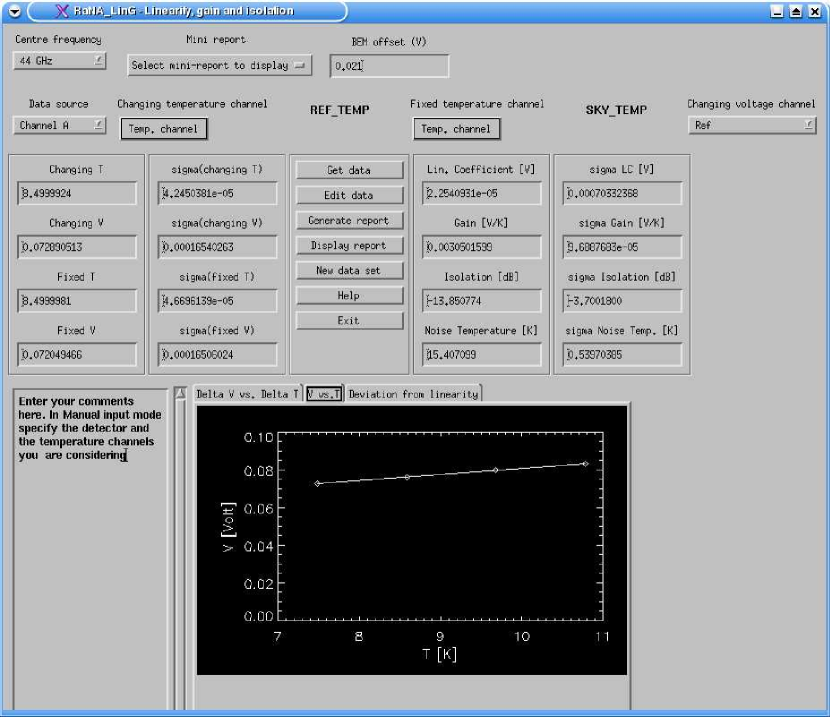Click the Edit data button
The image size is (830, 717).
point(348,196)
